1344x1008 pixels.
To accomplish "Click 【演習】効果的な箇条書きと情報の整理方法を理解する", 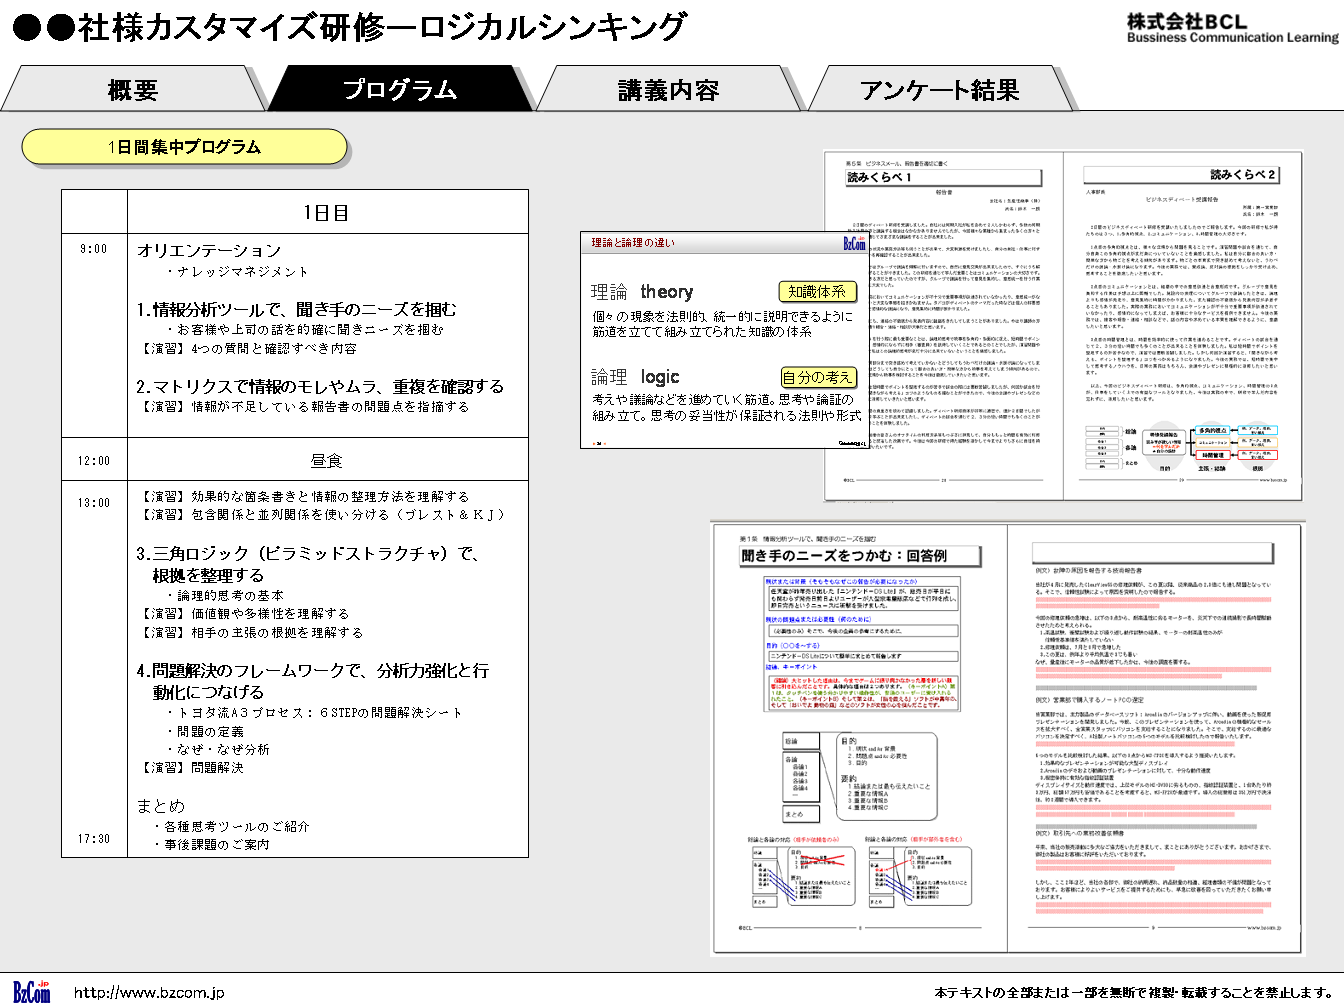I will point(303,496).
